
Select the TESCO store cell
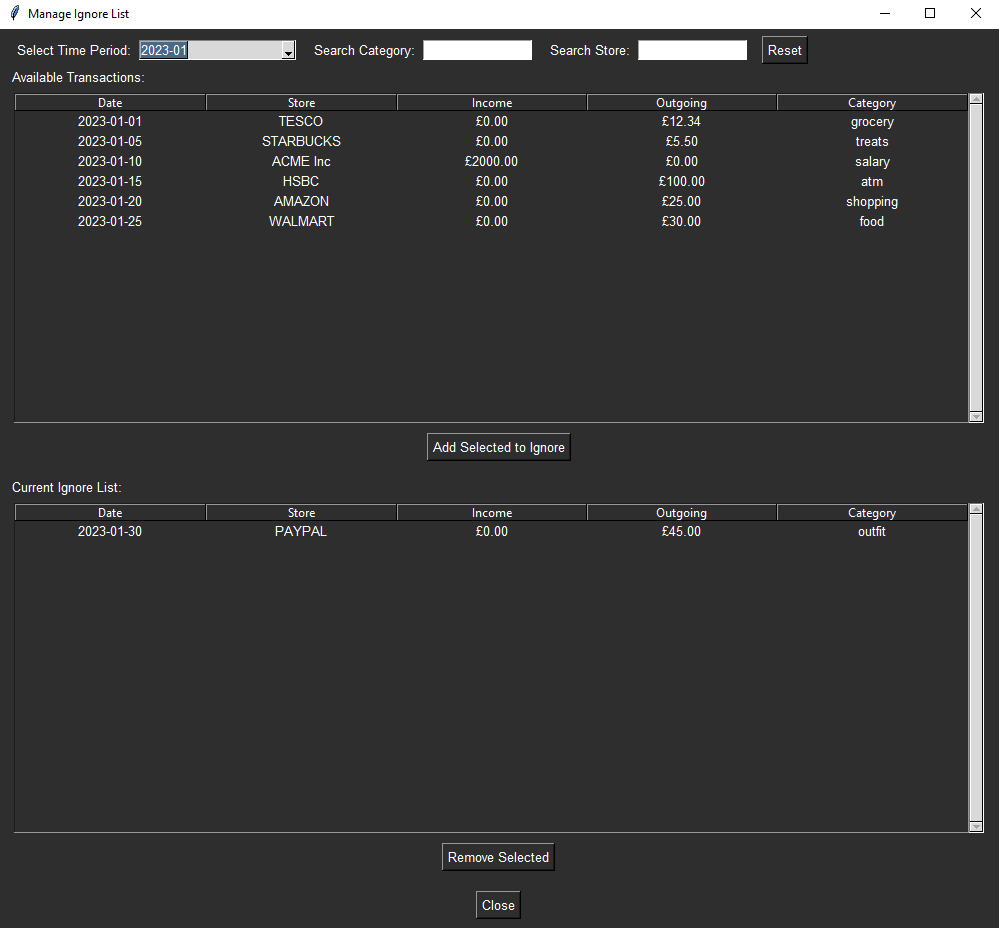tap(301, 121)
